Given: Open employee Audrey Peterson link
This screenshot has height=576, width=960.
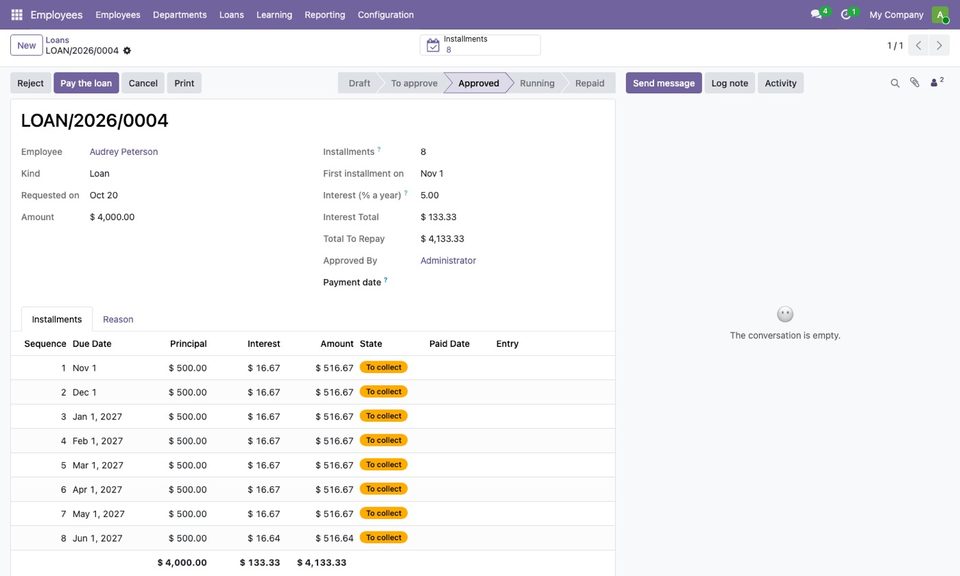Looking at the screenshot, I should (124, 152).
